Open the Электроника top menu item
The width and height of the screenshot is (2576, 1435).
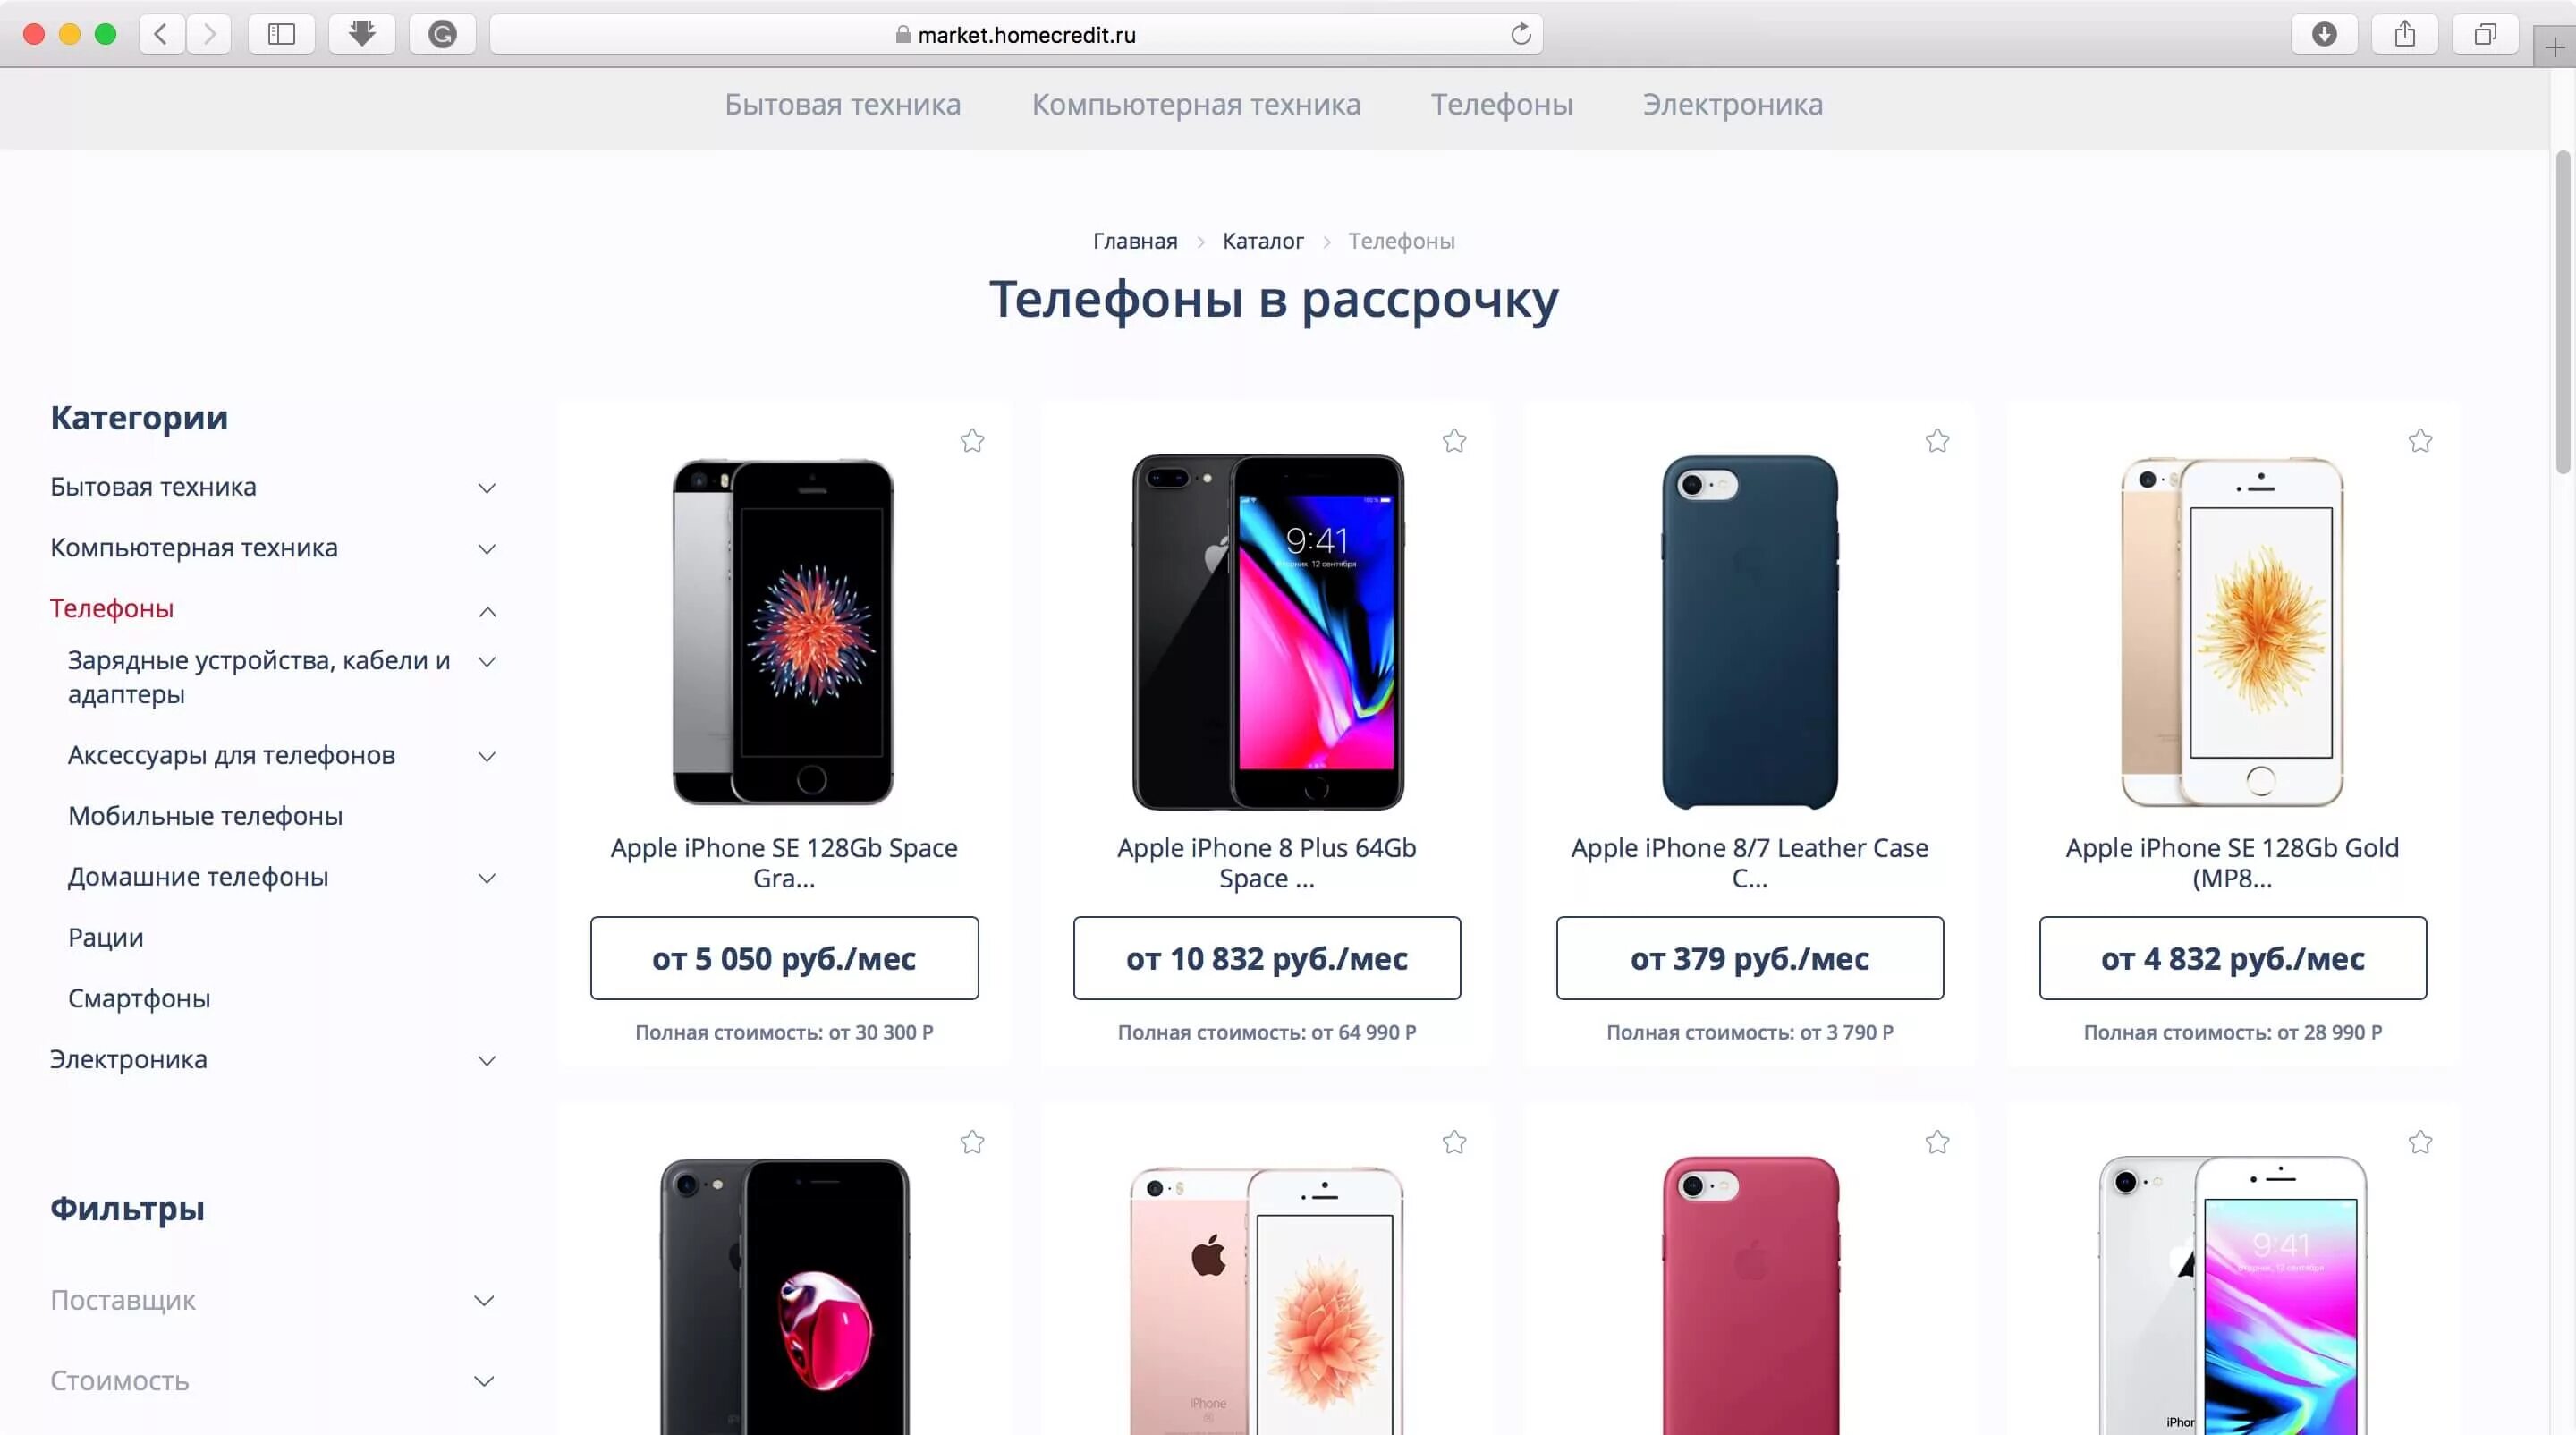click(x=1732, y=104)
